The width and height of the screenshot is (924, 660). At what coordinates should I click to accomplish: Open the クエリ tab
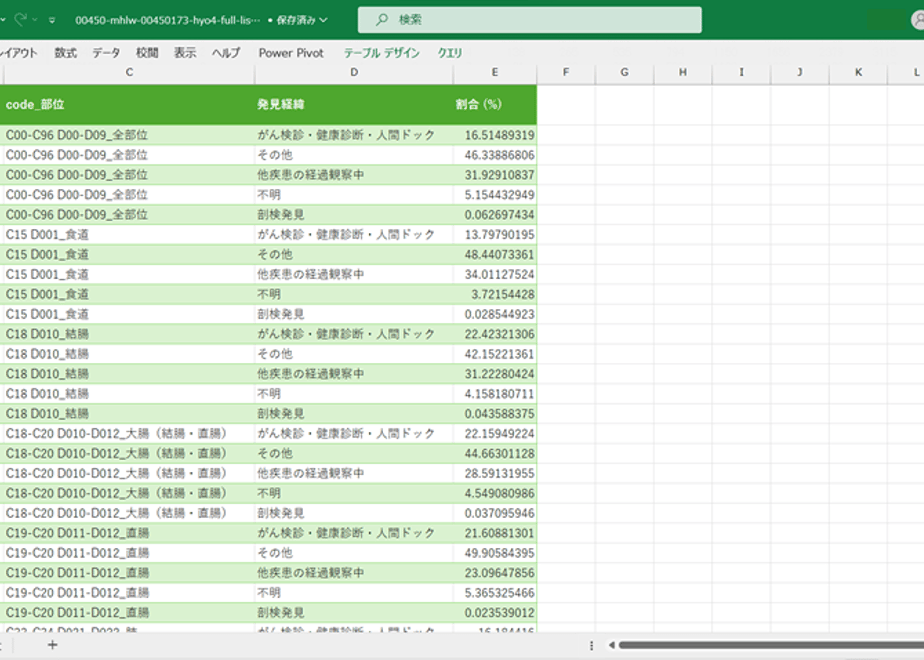[x=450, y=53]
